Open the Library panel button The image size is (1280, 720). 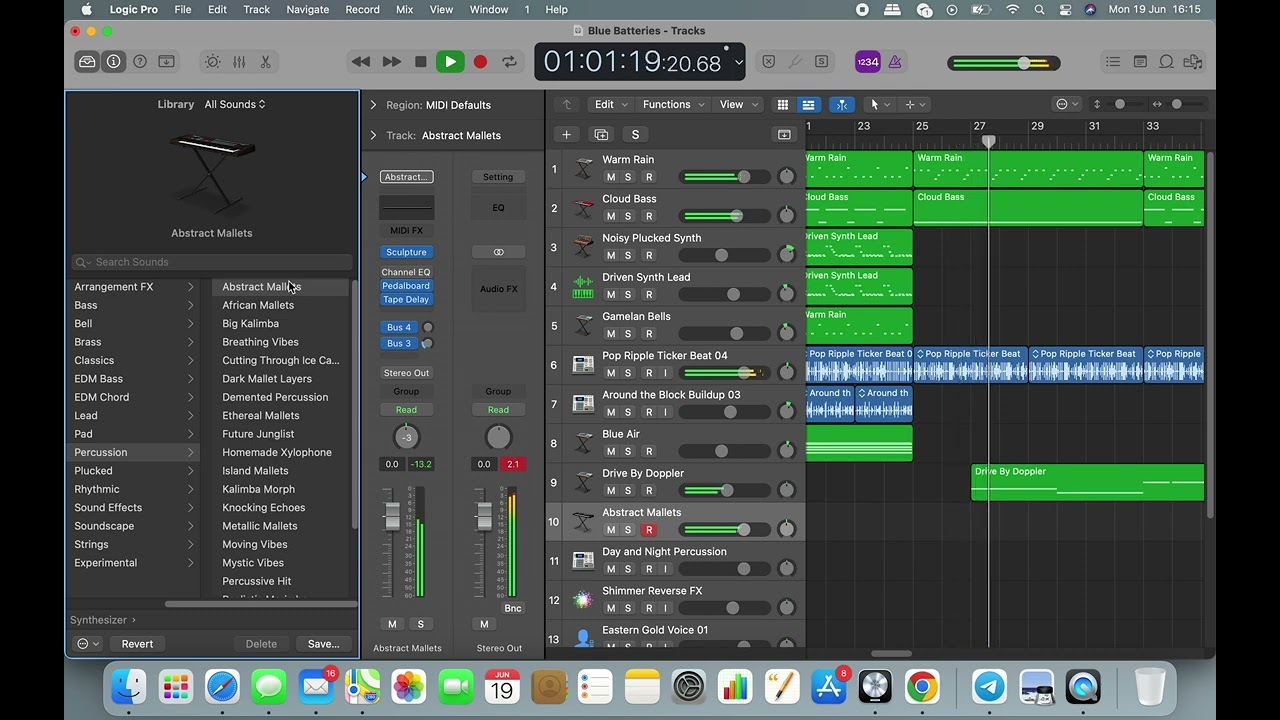point(87,62)
